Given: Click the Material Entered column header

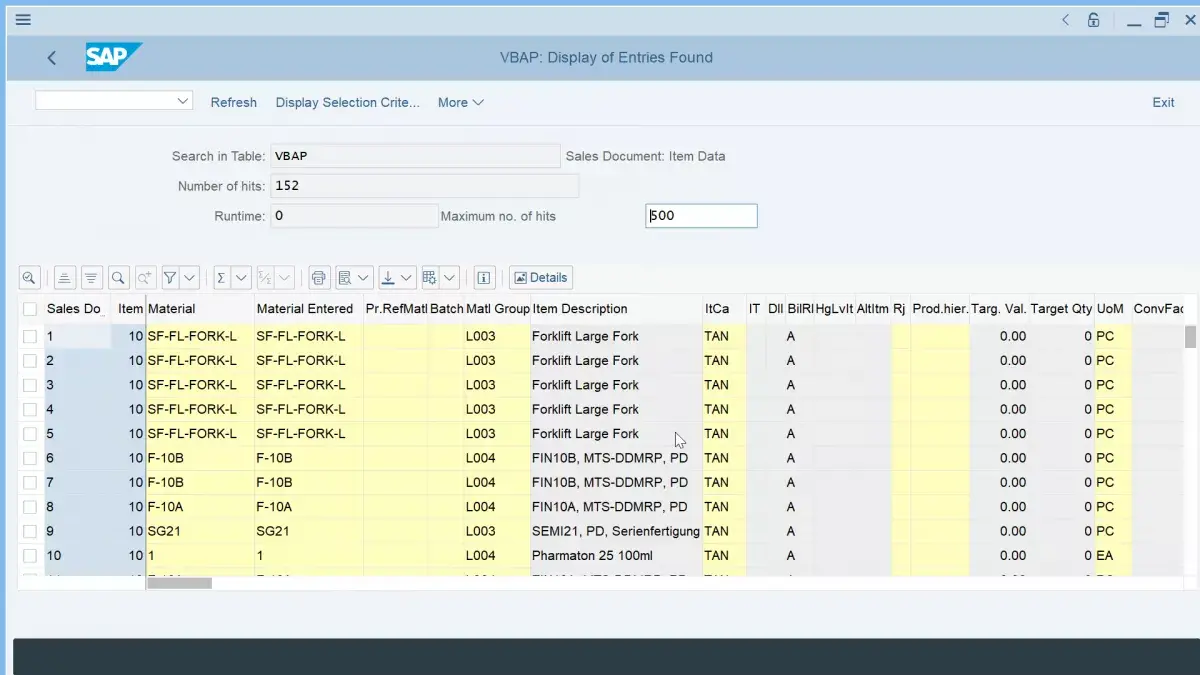Looking at the screenshot, I should point(308,309).
